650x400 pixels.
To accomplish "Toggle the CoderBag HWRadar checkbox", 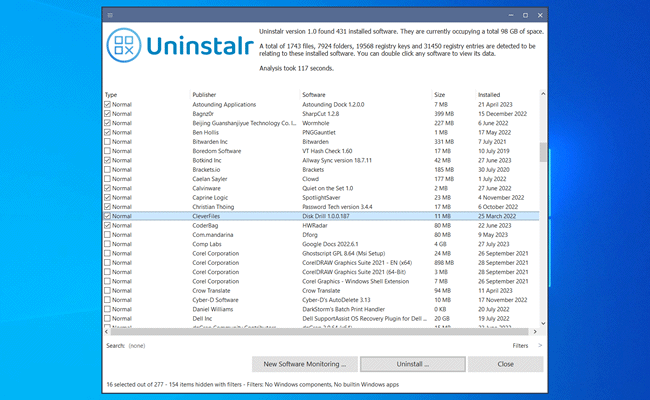I will (x=107, y=225).
